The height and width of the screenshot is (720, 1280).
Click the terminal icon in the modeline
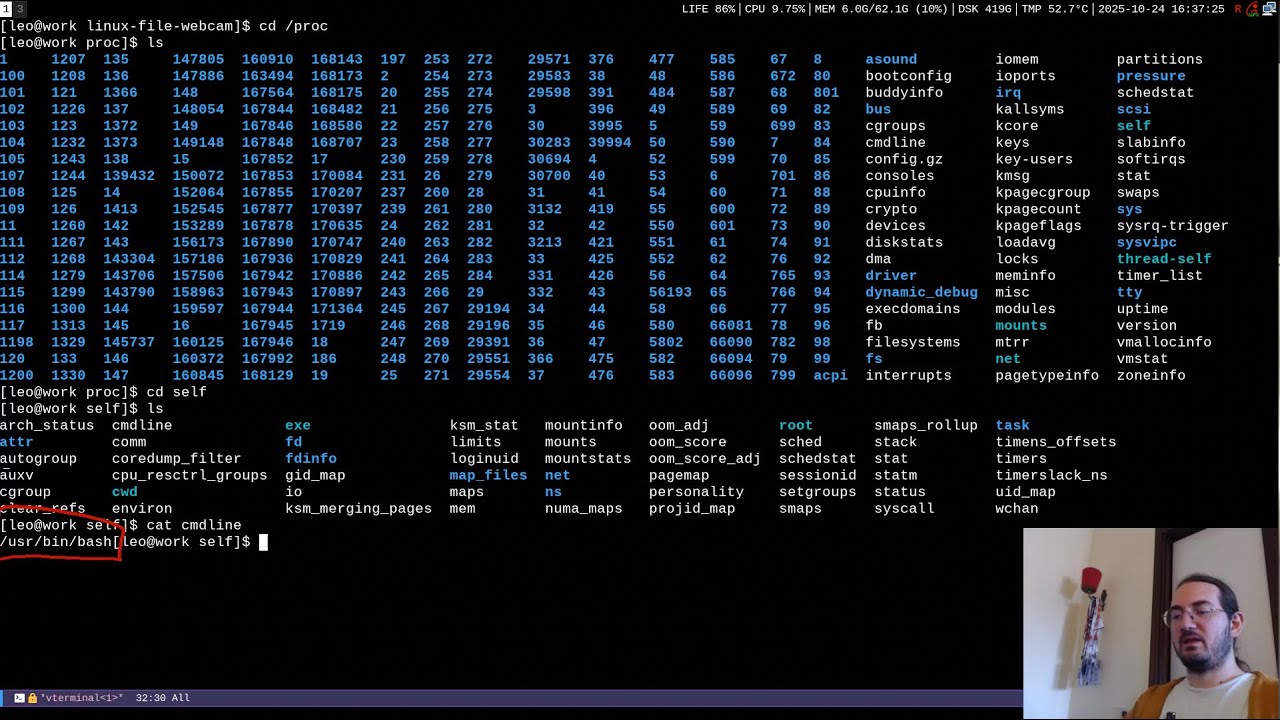pyautogui.click(x=19, y=698)
